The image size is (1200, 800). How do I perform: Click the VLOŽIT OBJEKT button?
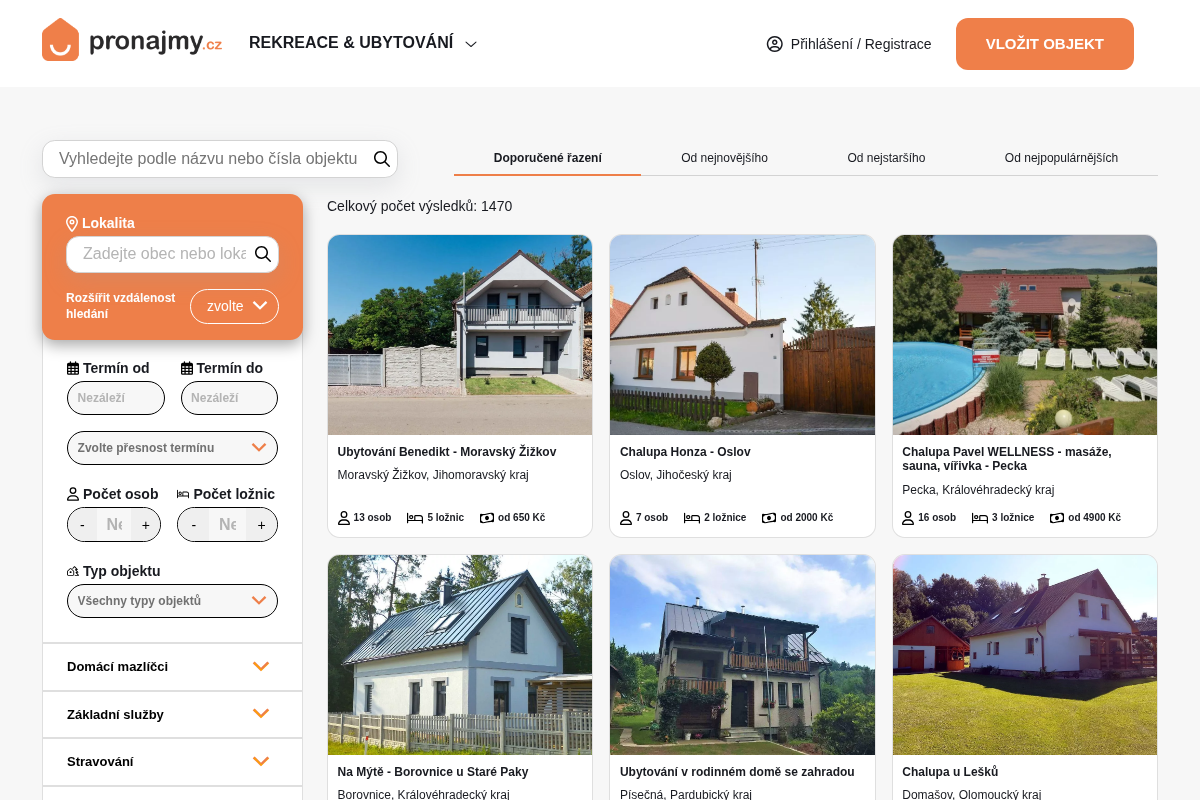point(1045,44)
